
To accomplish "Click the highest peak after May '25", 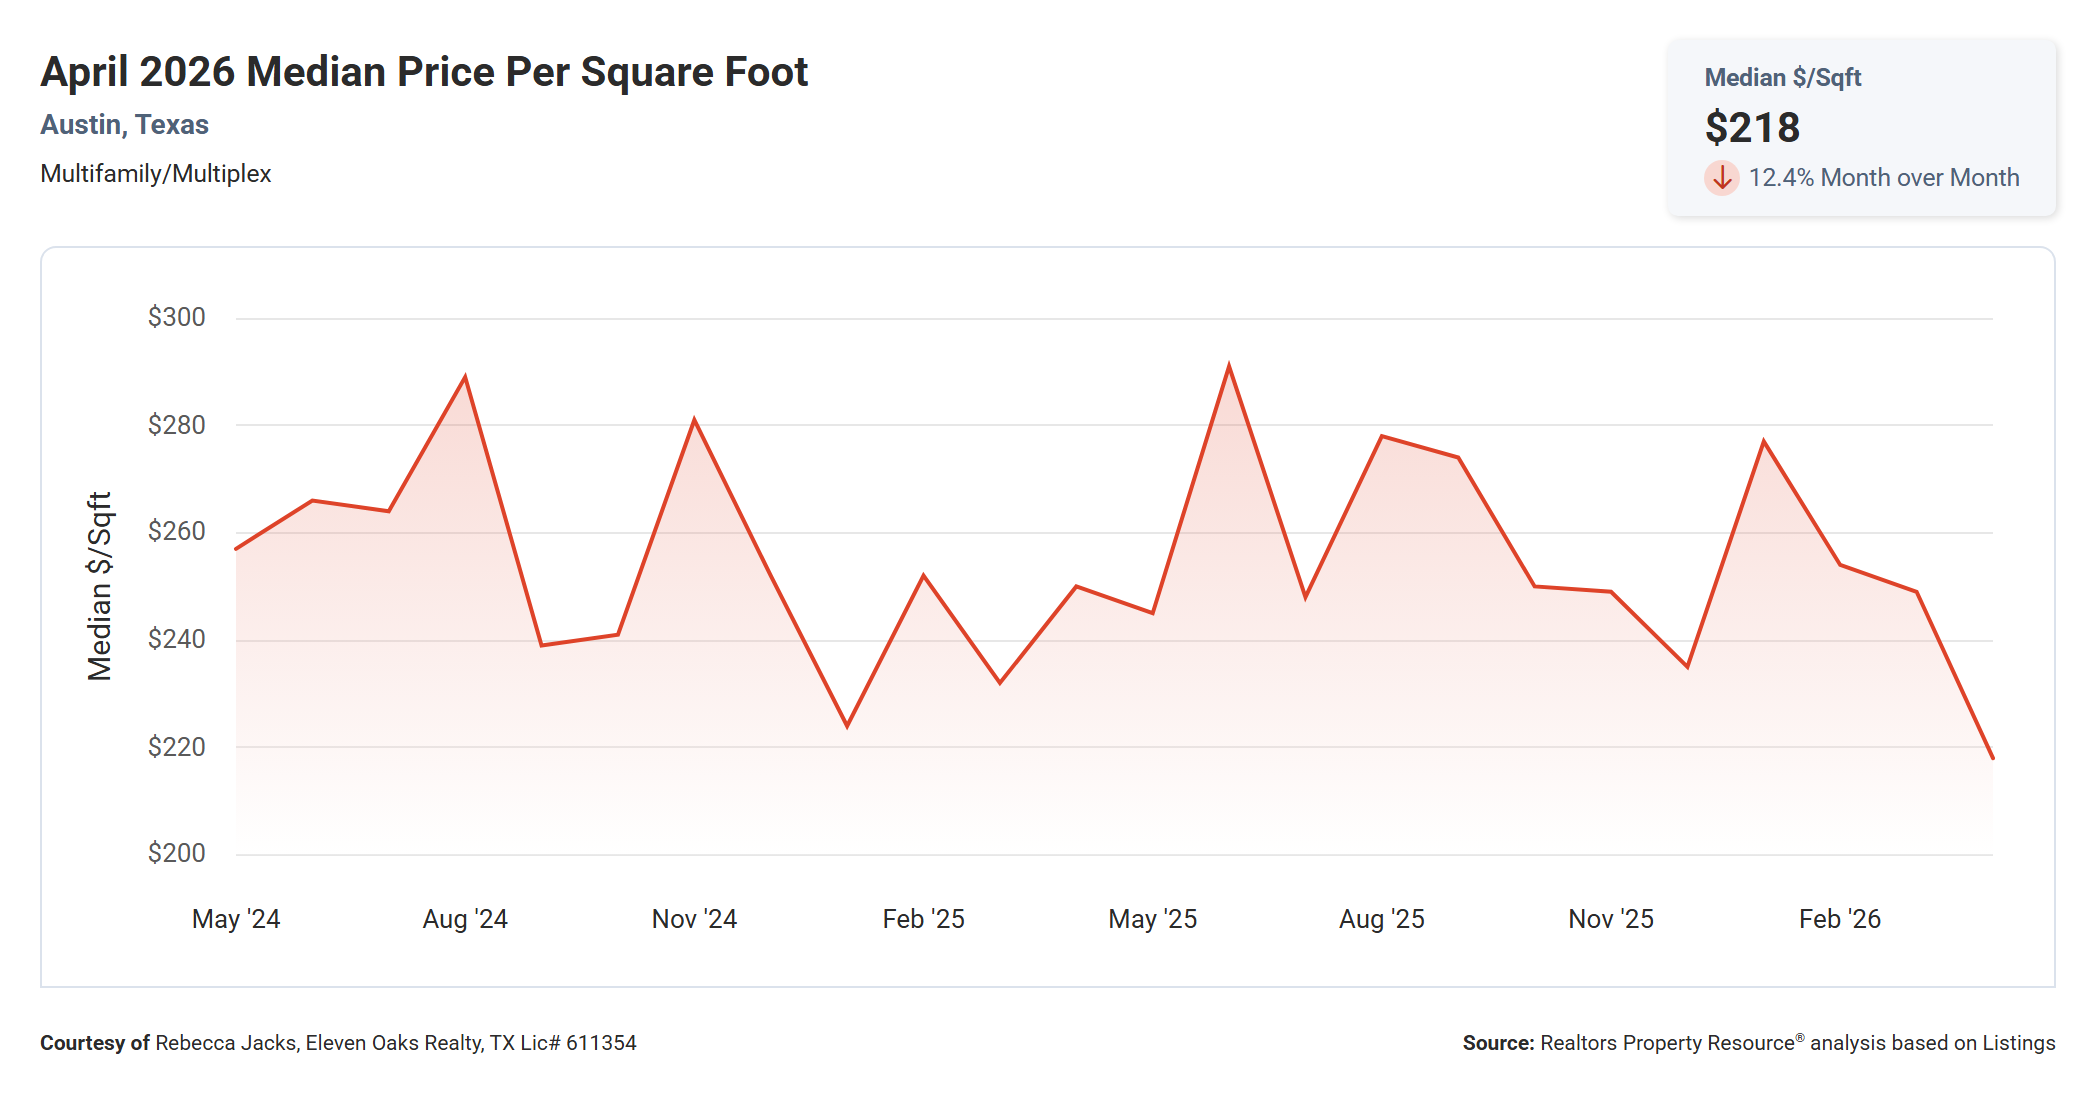I will tap(1229, 366).
